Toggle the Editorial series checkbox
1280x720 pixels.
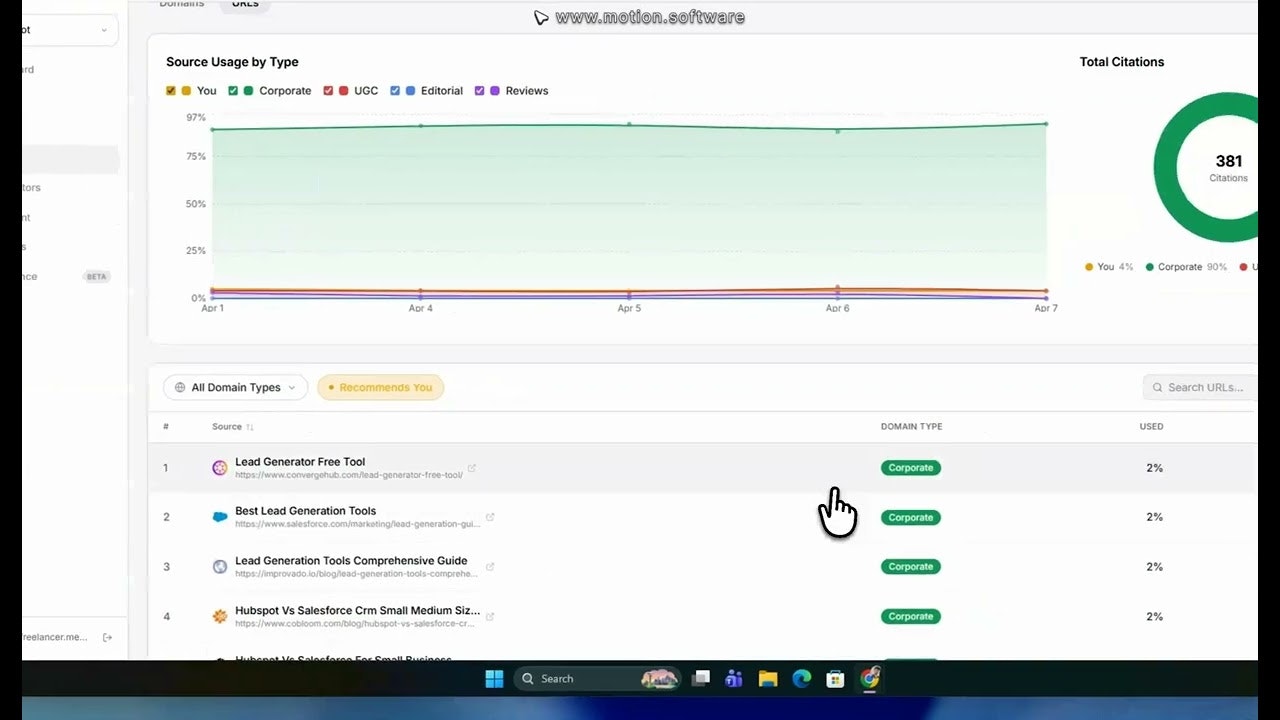(x=395, y=91)
